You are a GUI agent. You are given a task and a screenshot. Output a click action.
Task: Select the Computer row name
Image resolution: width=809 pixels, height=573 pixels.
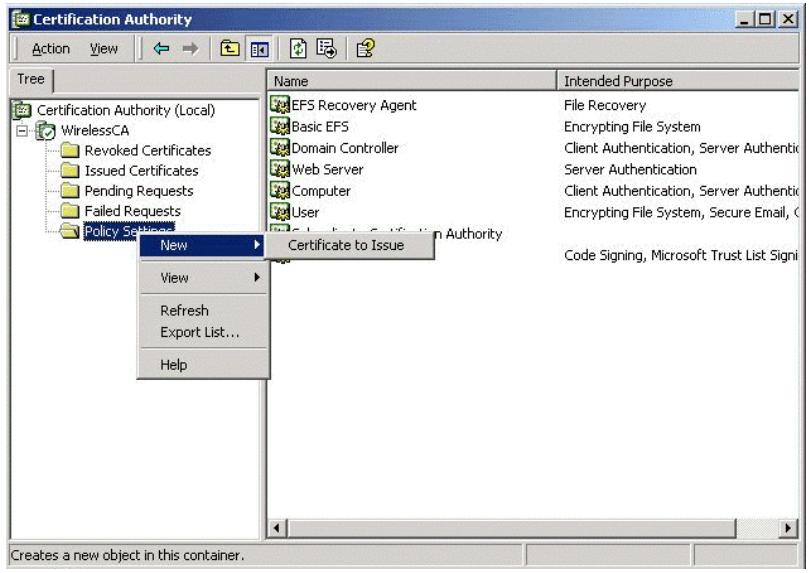pyautogui.click(x=321, y=191)
